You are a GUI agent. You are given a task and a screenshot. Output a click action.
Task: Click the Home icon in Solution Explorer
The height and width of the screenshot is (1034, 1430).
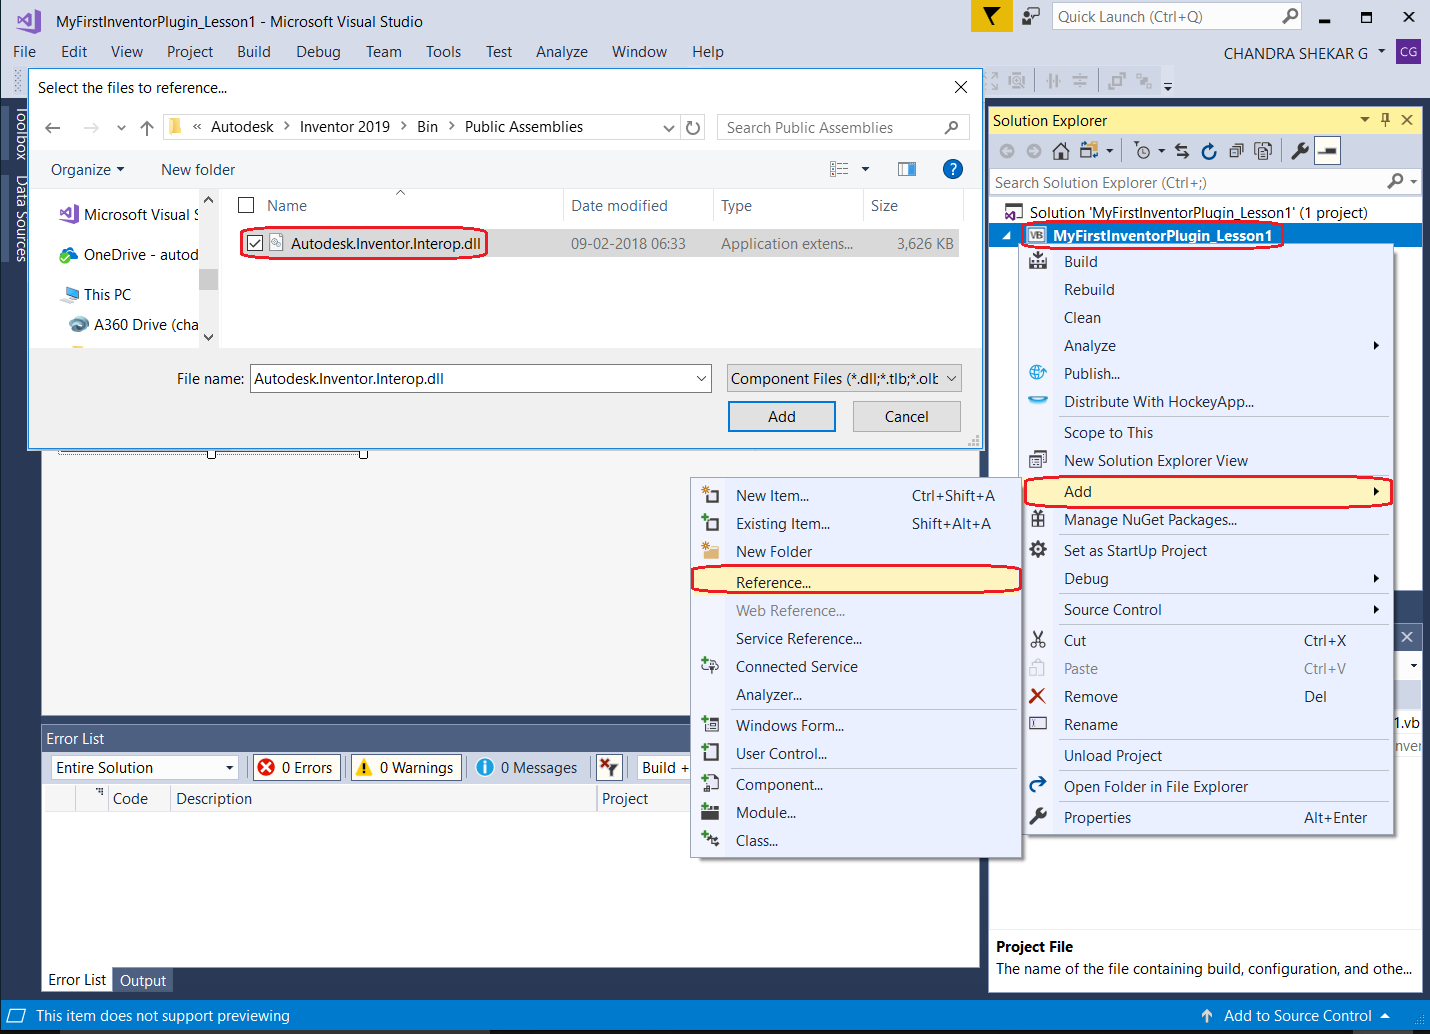coord(1061,151)
